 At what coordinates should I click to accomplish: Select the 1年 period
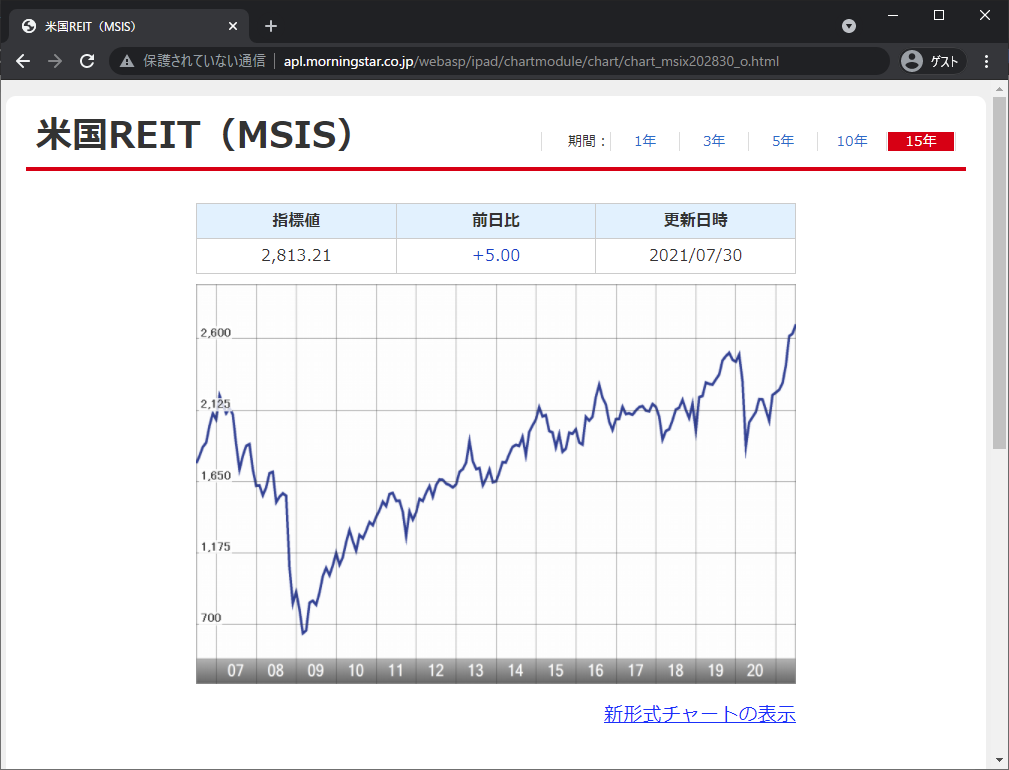645,141
